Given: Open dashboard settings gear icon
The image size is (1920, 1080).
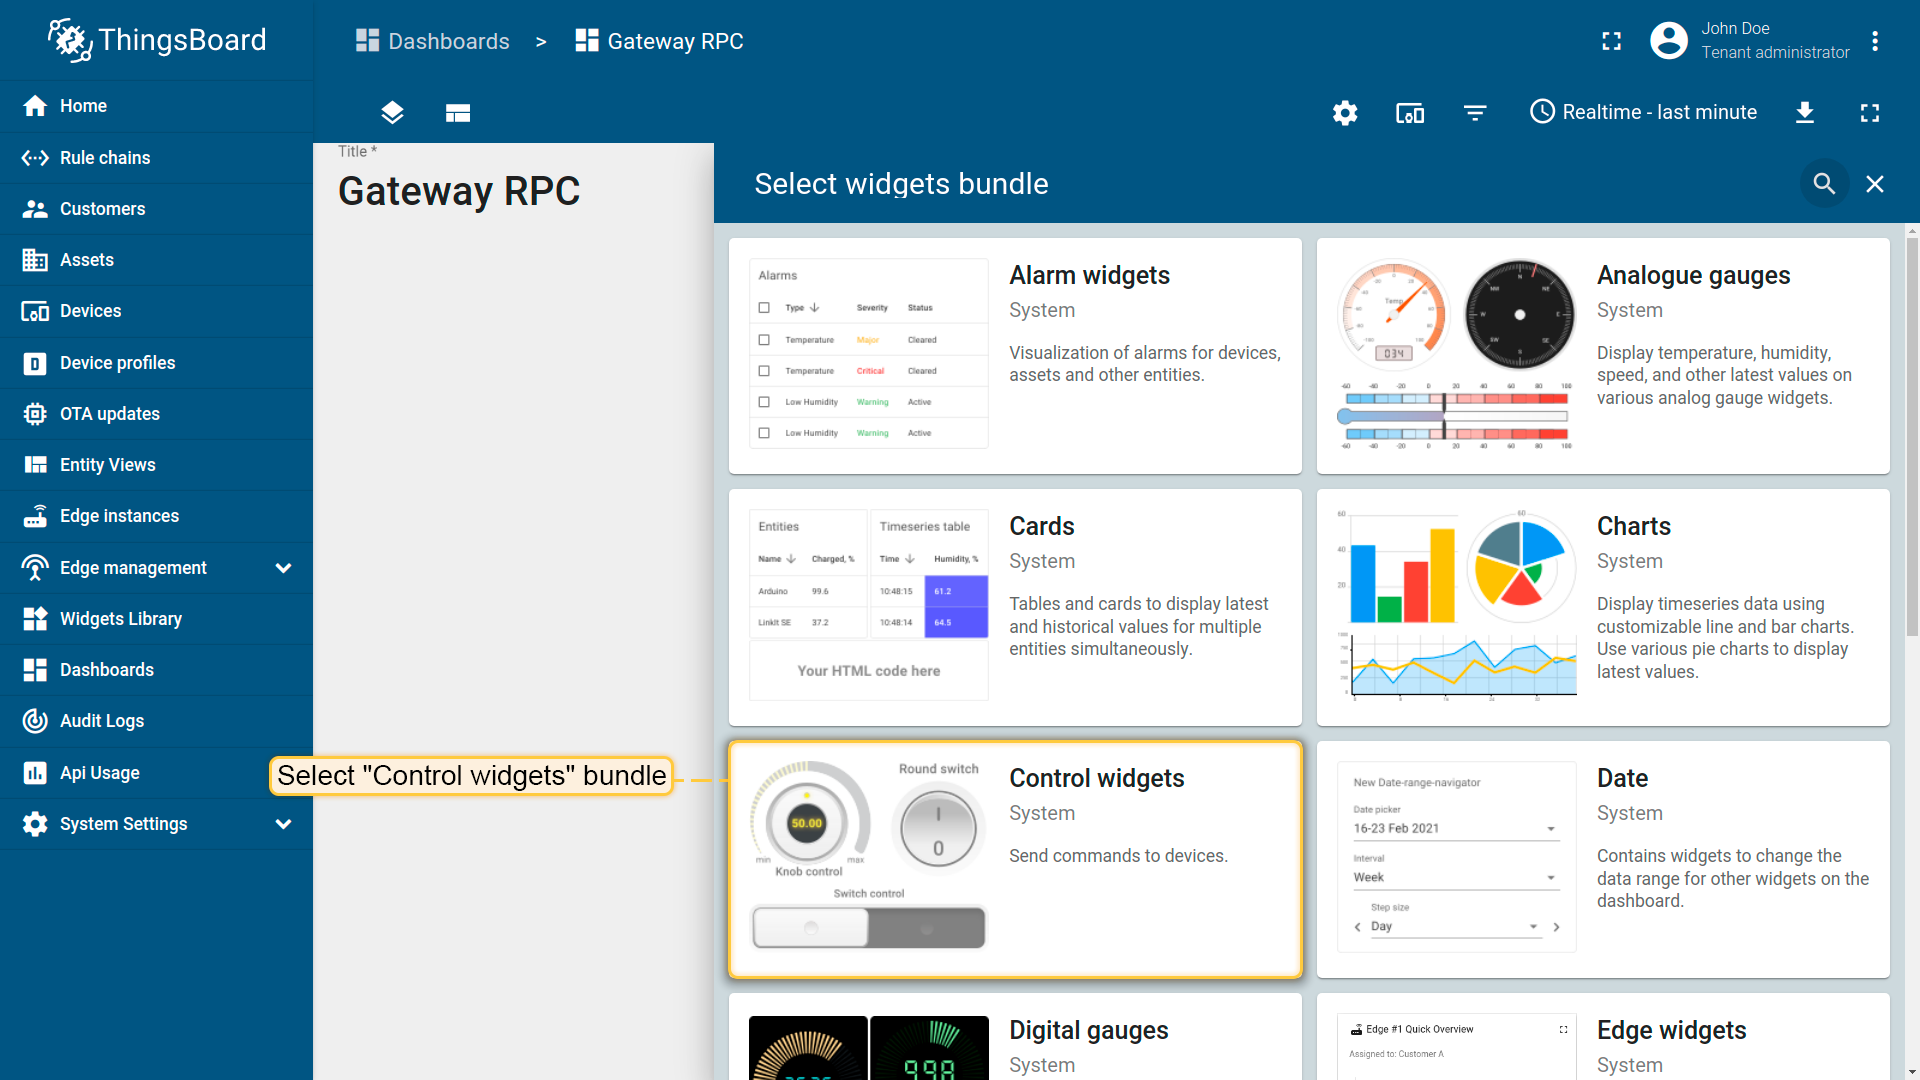Looking at the screenshot, I should tap(1345, 113).
